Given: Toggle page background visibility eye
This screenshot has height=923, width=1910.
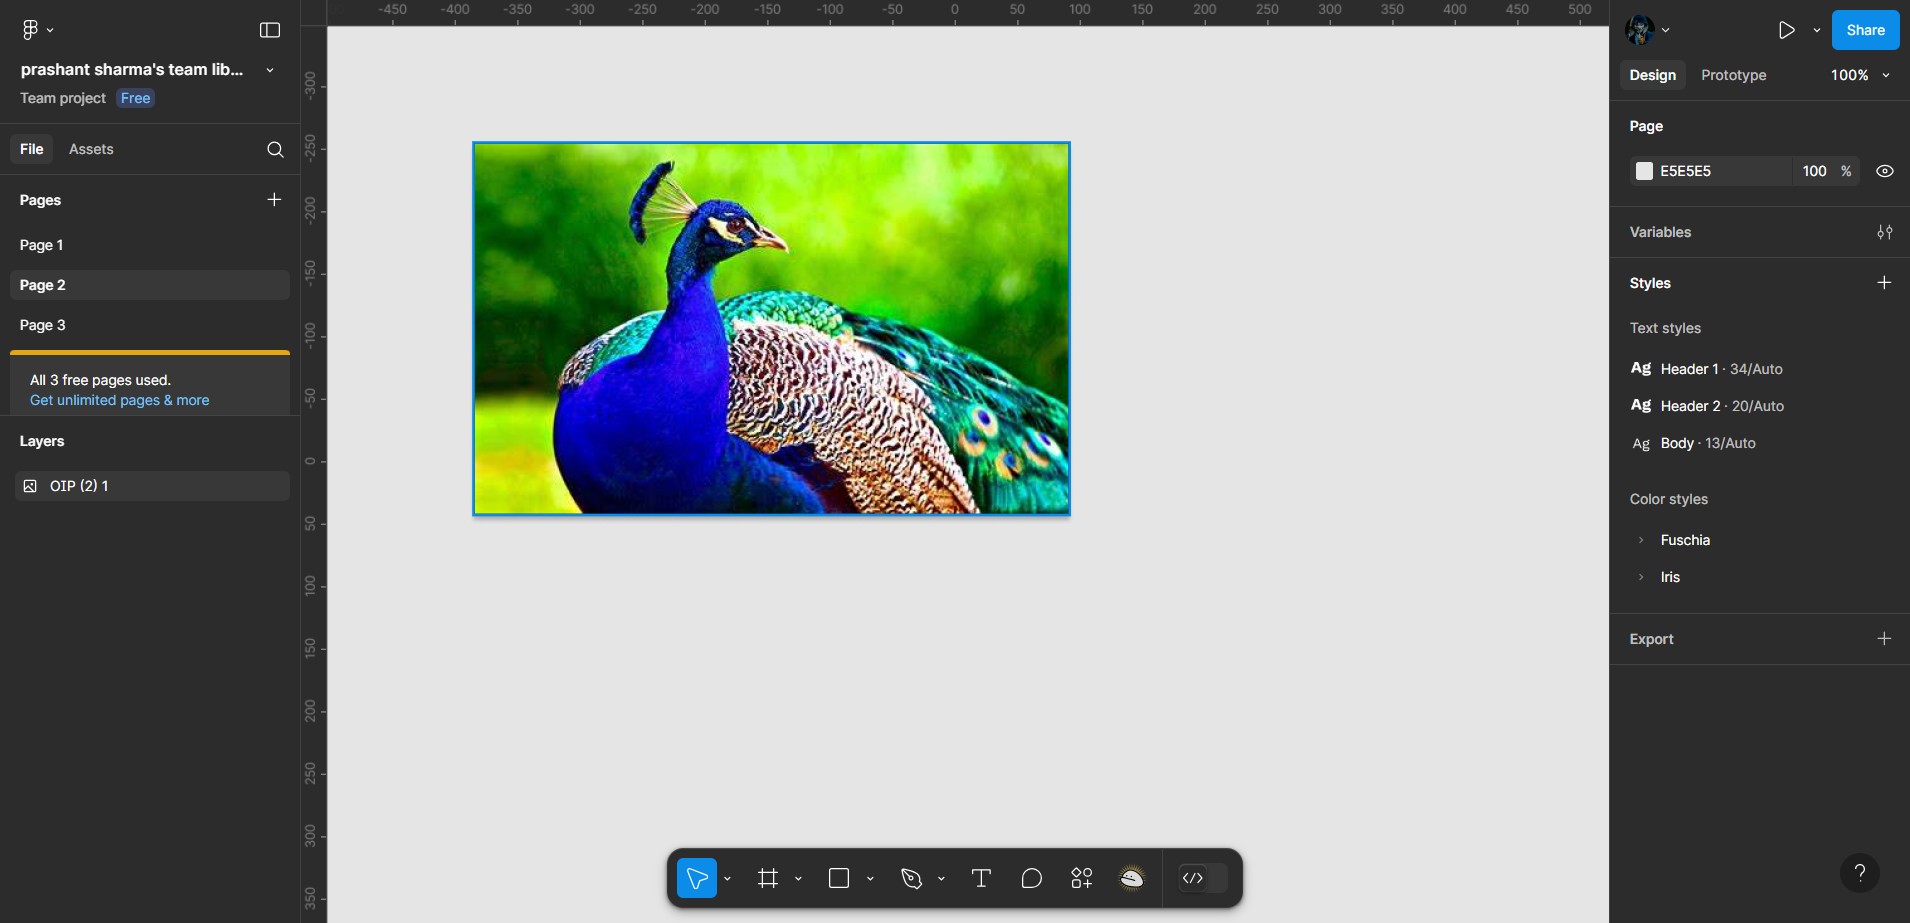Looking at the screenshot, I should point(1884,171).
